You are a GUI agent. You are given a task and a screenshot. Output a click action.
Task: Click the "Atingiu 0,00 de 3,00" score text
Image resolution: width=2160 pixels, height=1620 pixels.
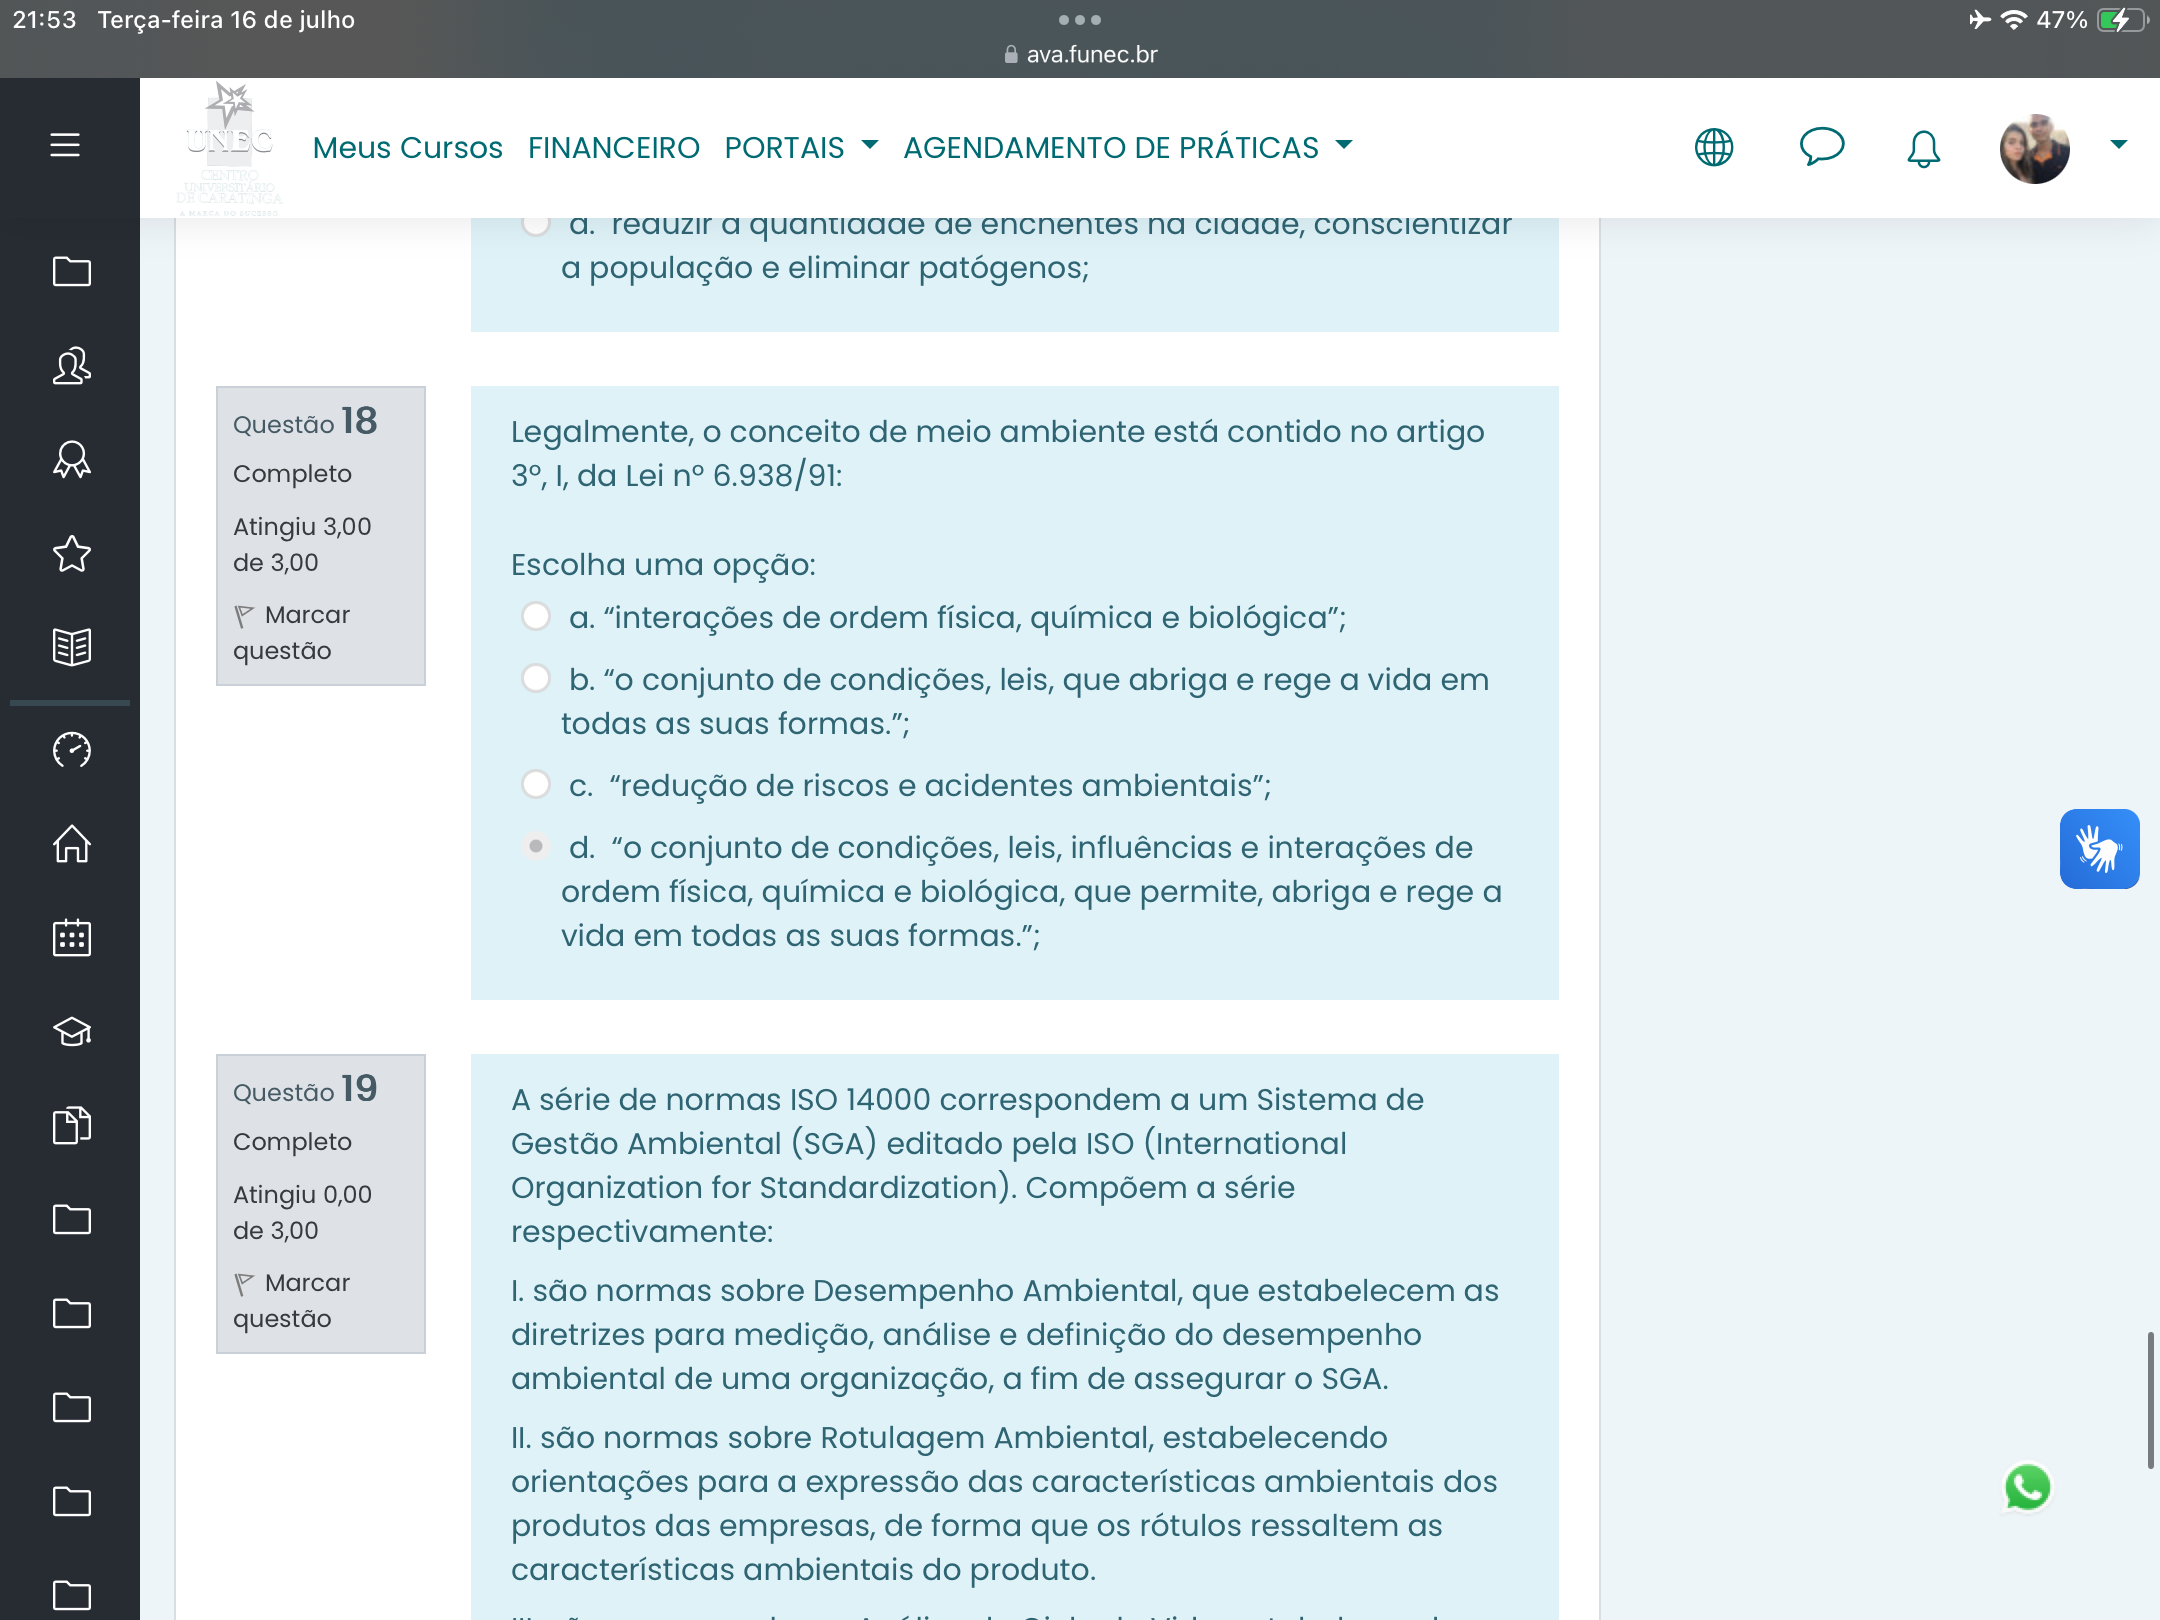point(302,1212)
